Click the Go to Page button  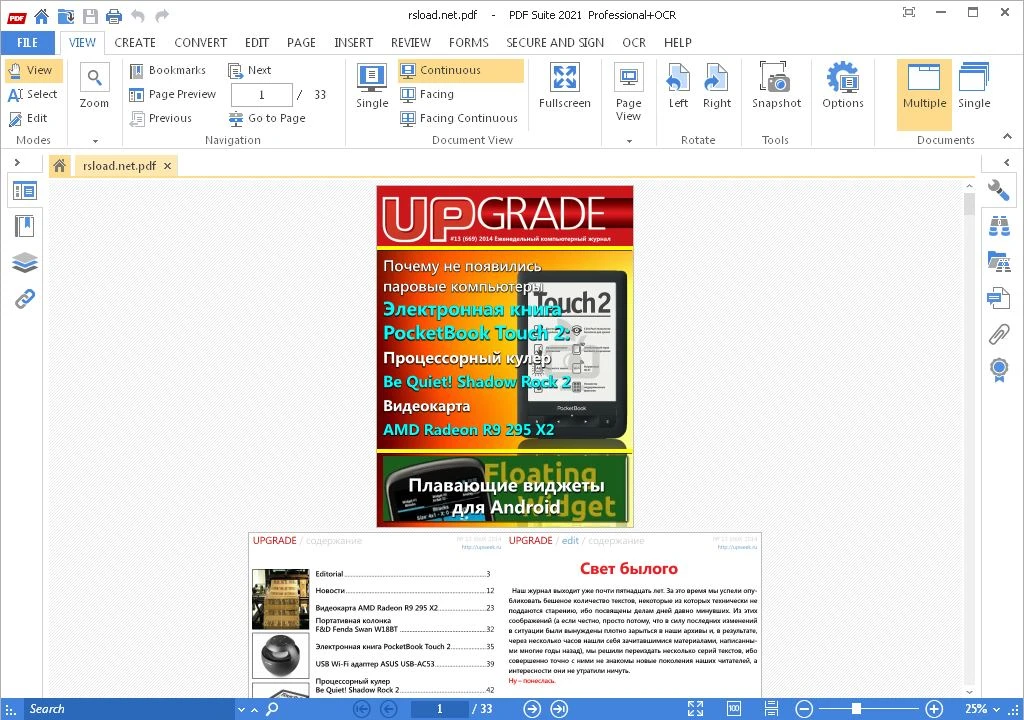pos(267,118)
